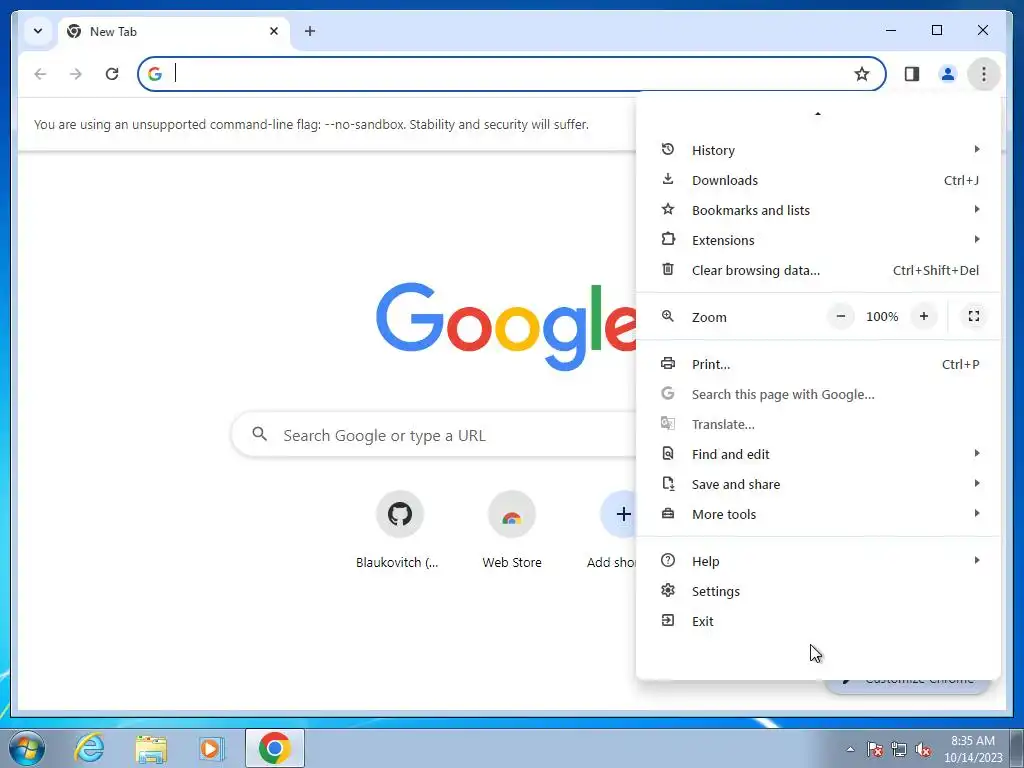
Task: Close the three-dot Chrome menu button
Action: click(x=984, y=74)
